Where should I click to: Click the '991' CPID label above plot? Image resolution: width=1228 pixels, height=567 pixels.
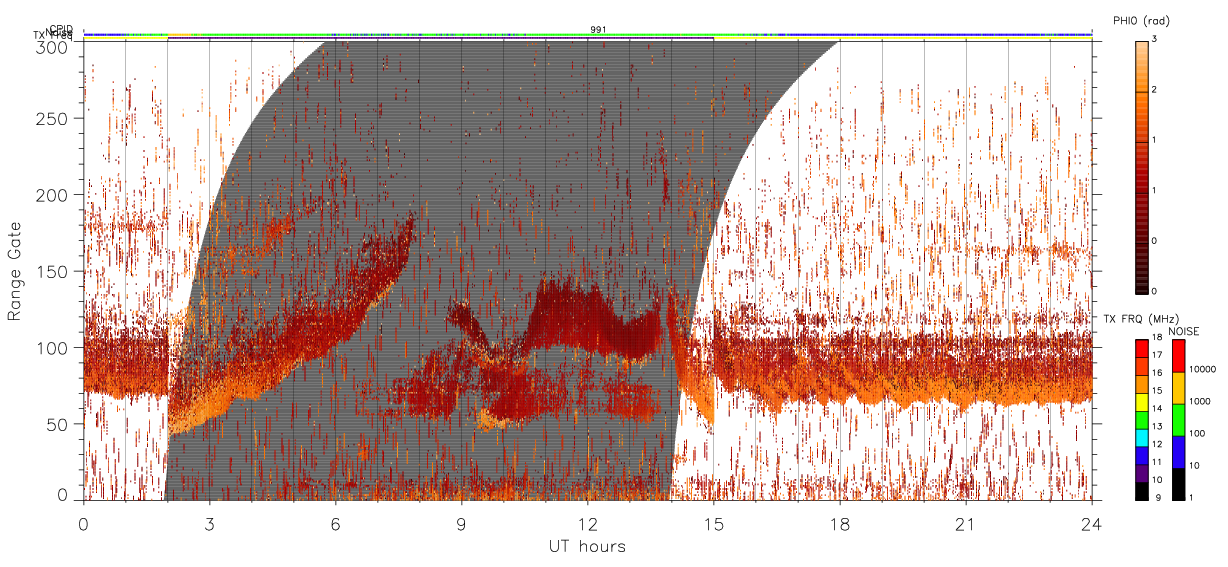(598, 30)
